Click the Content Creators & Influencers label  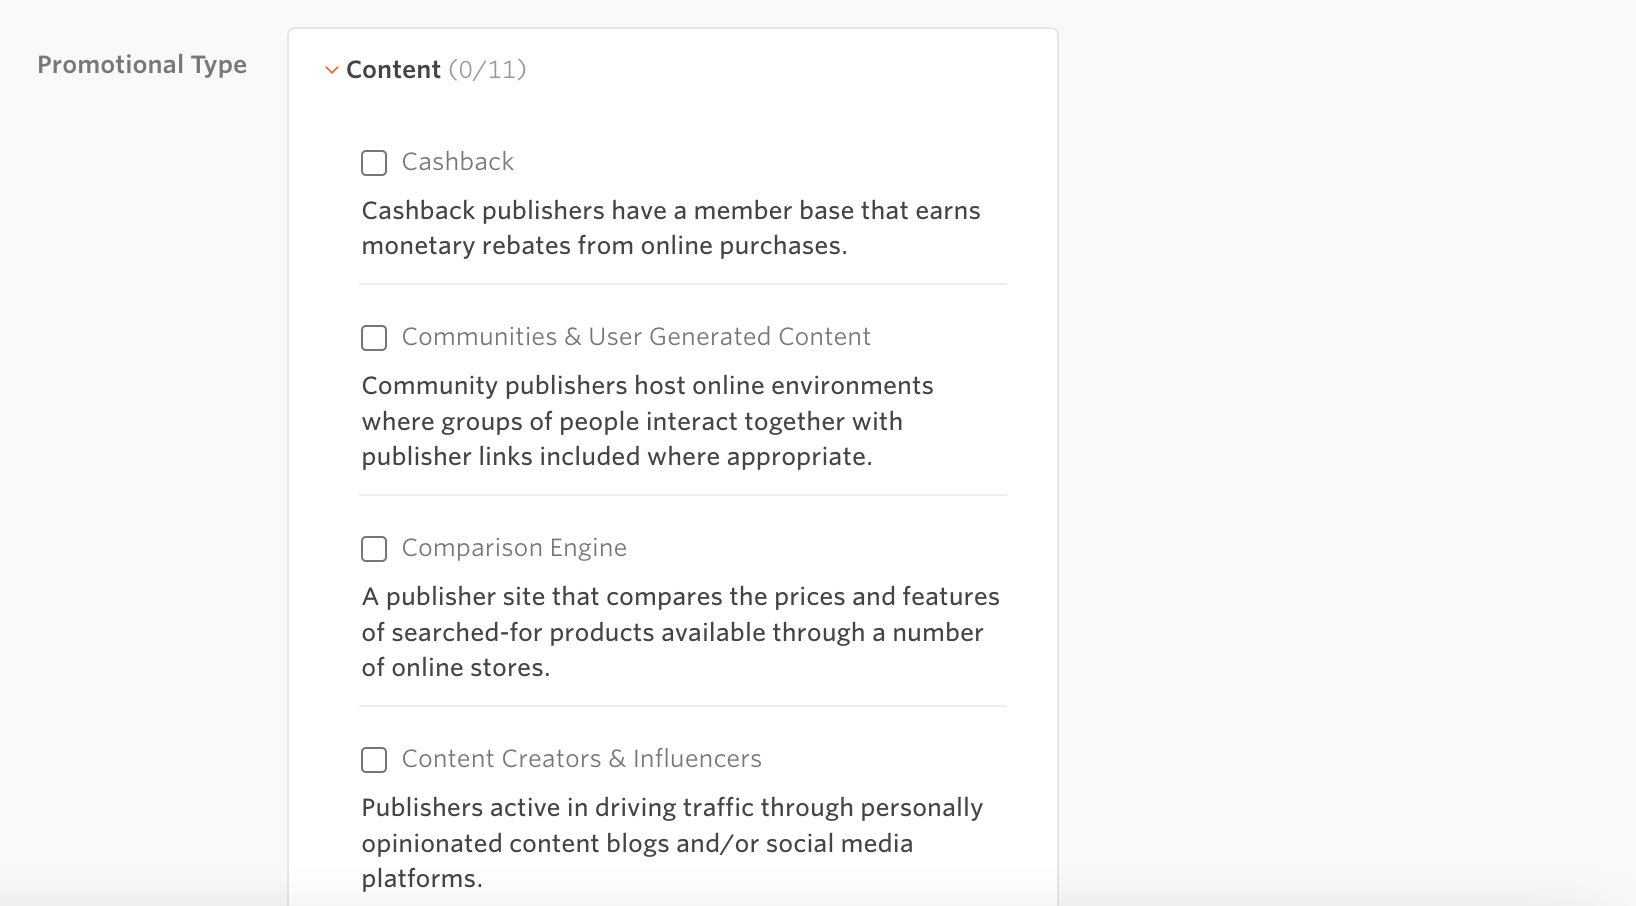coord(581,759)
